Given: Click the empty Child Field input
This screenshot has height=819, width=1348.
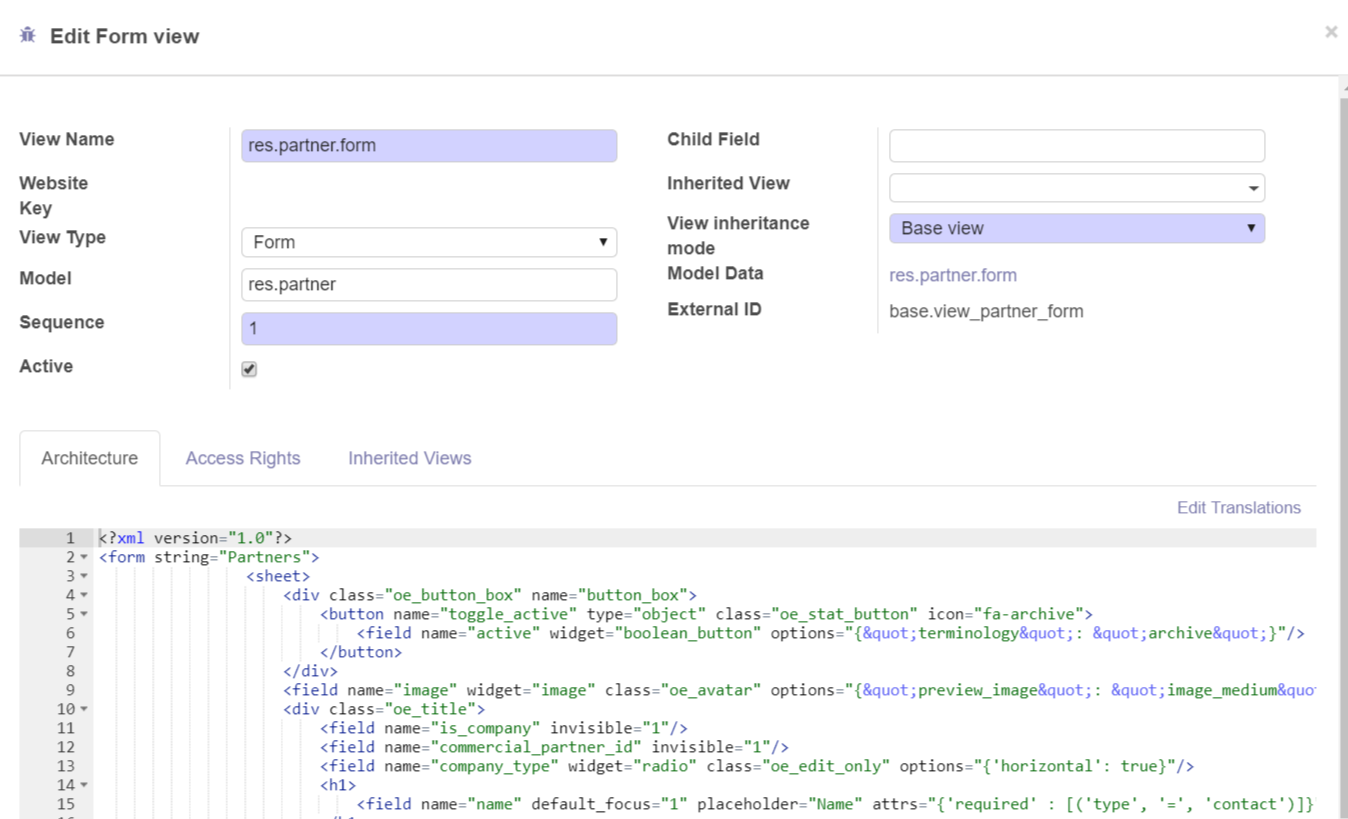Looking at the screenshot, I should tap(1076, 146).
